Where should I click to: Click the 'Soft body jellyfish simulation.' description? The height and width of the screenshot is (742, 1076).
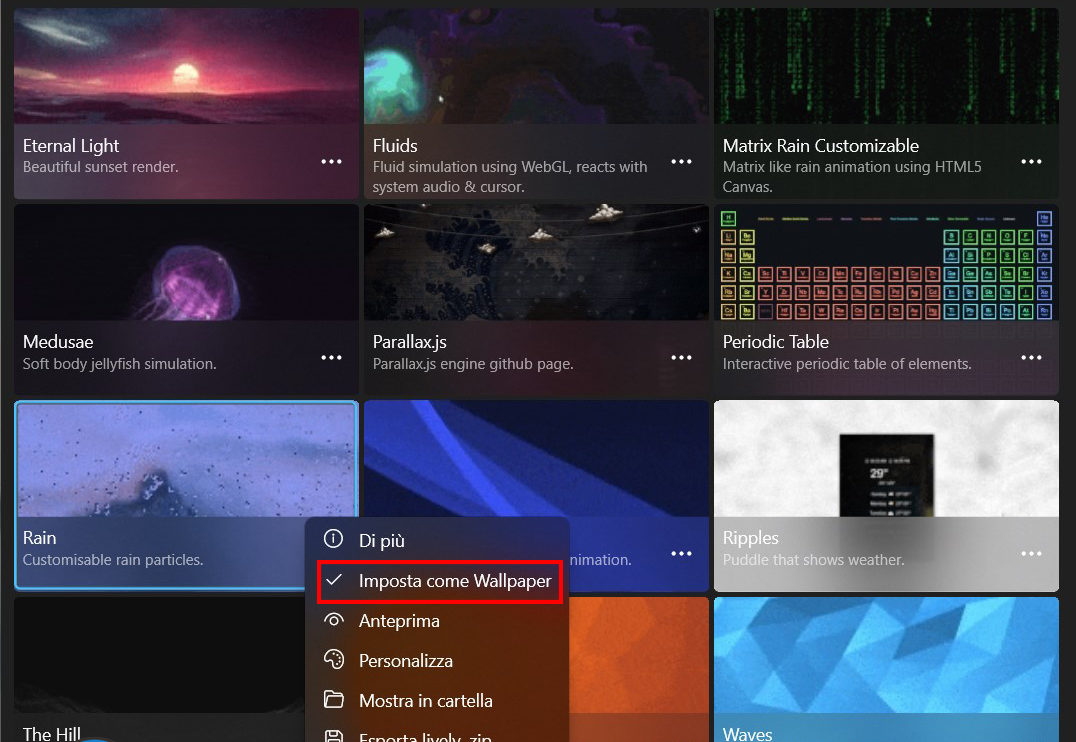[119, 364]
